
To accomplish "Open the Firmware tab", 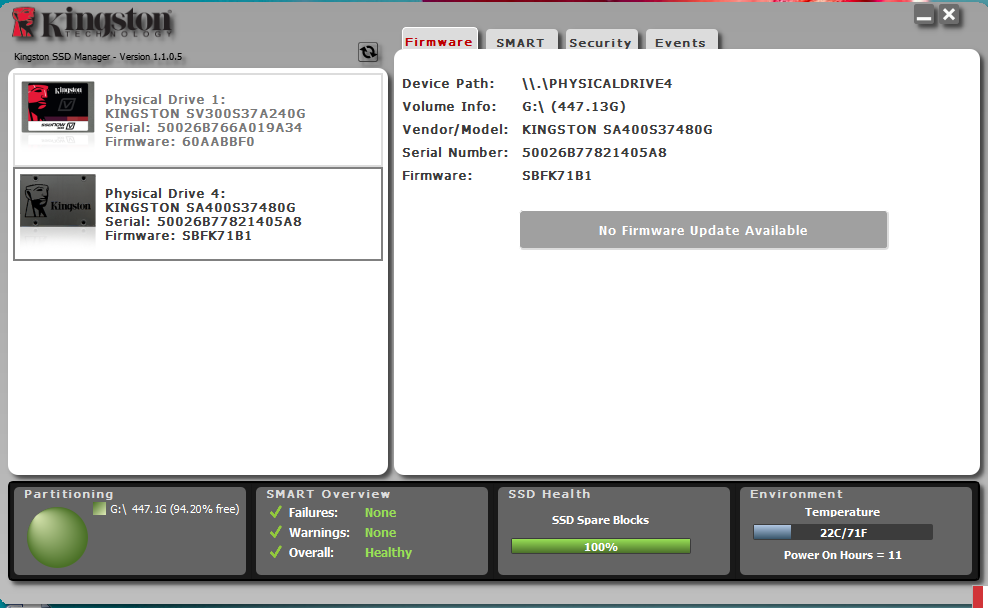I will click(439, 40).
